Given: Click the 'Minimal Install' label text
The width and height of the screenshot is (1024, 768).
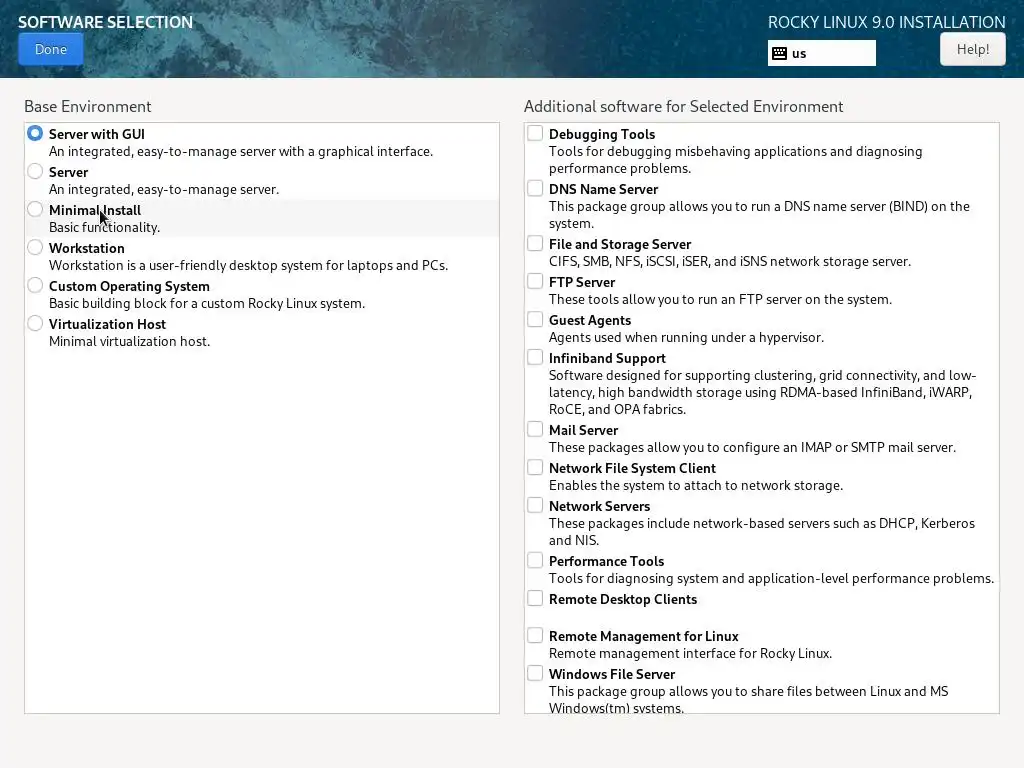Looking at the screenshot, I should (x=95, y=210).
